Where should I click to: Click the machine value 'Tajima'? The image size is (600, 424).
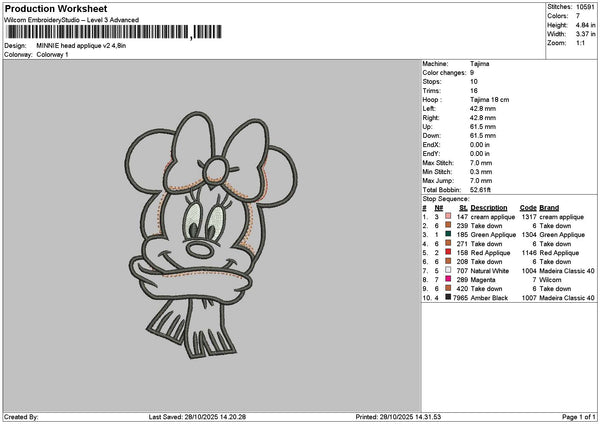click(479, 64)
